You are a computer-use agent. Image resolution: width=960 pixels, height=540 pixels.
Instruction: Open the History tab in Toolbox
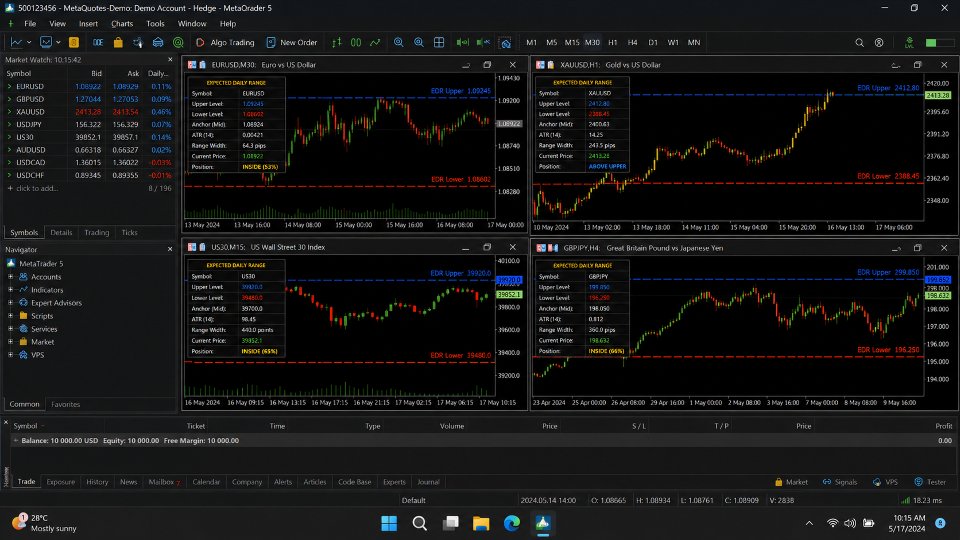point(97,482)
